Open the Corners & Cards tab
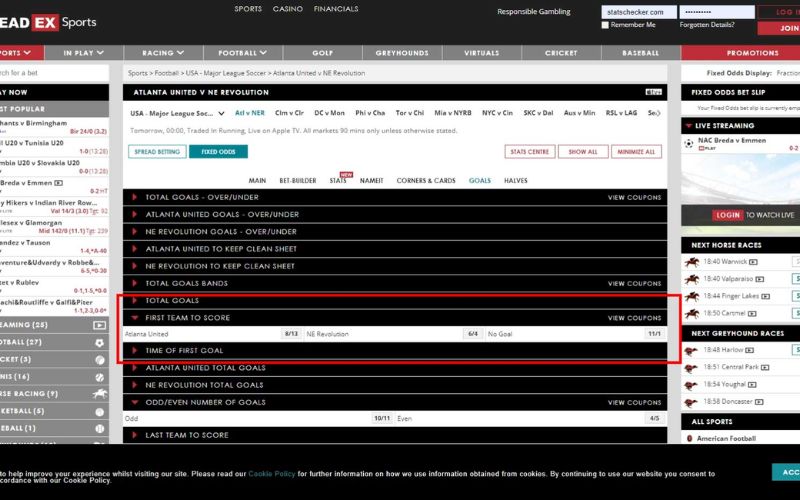This screenshot has width=800, height=500. [x=426, y=181]
